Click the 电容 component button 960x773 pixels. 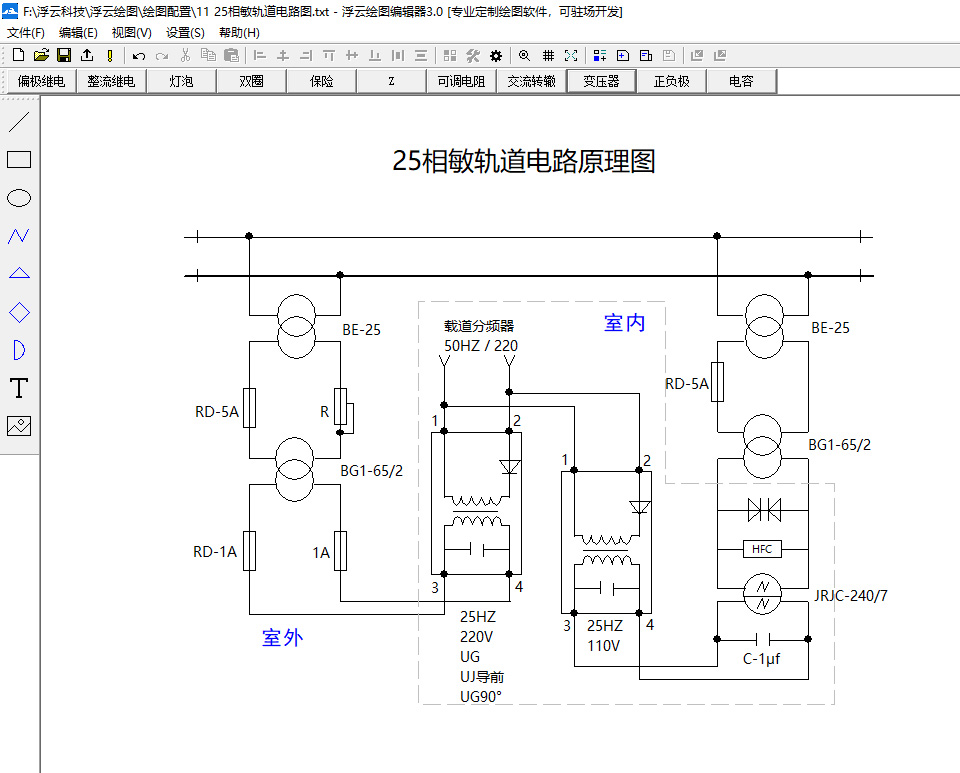click(741, 81)
